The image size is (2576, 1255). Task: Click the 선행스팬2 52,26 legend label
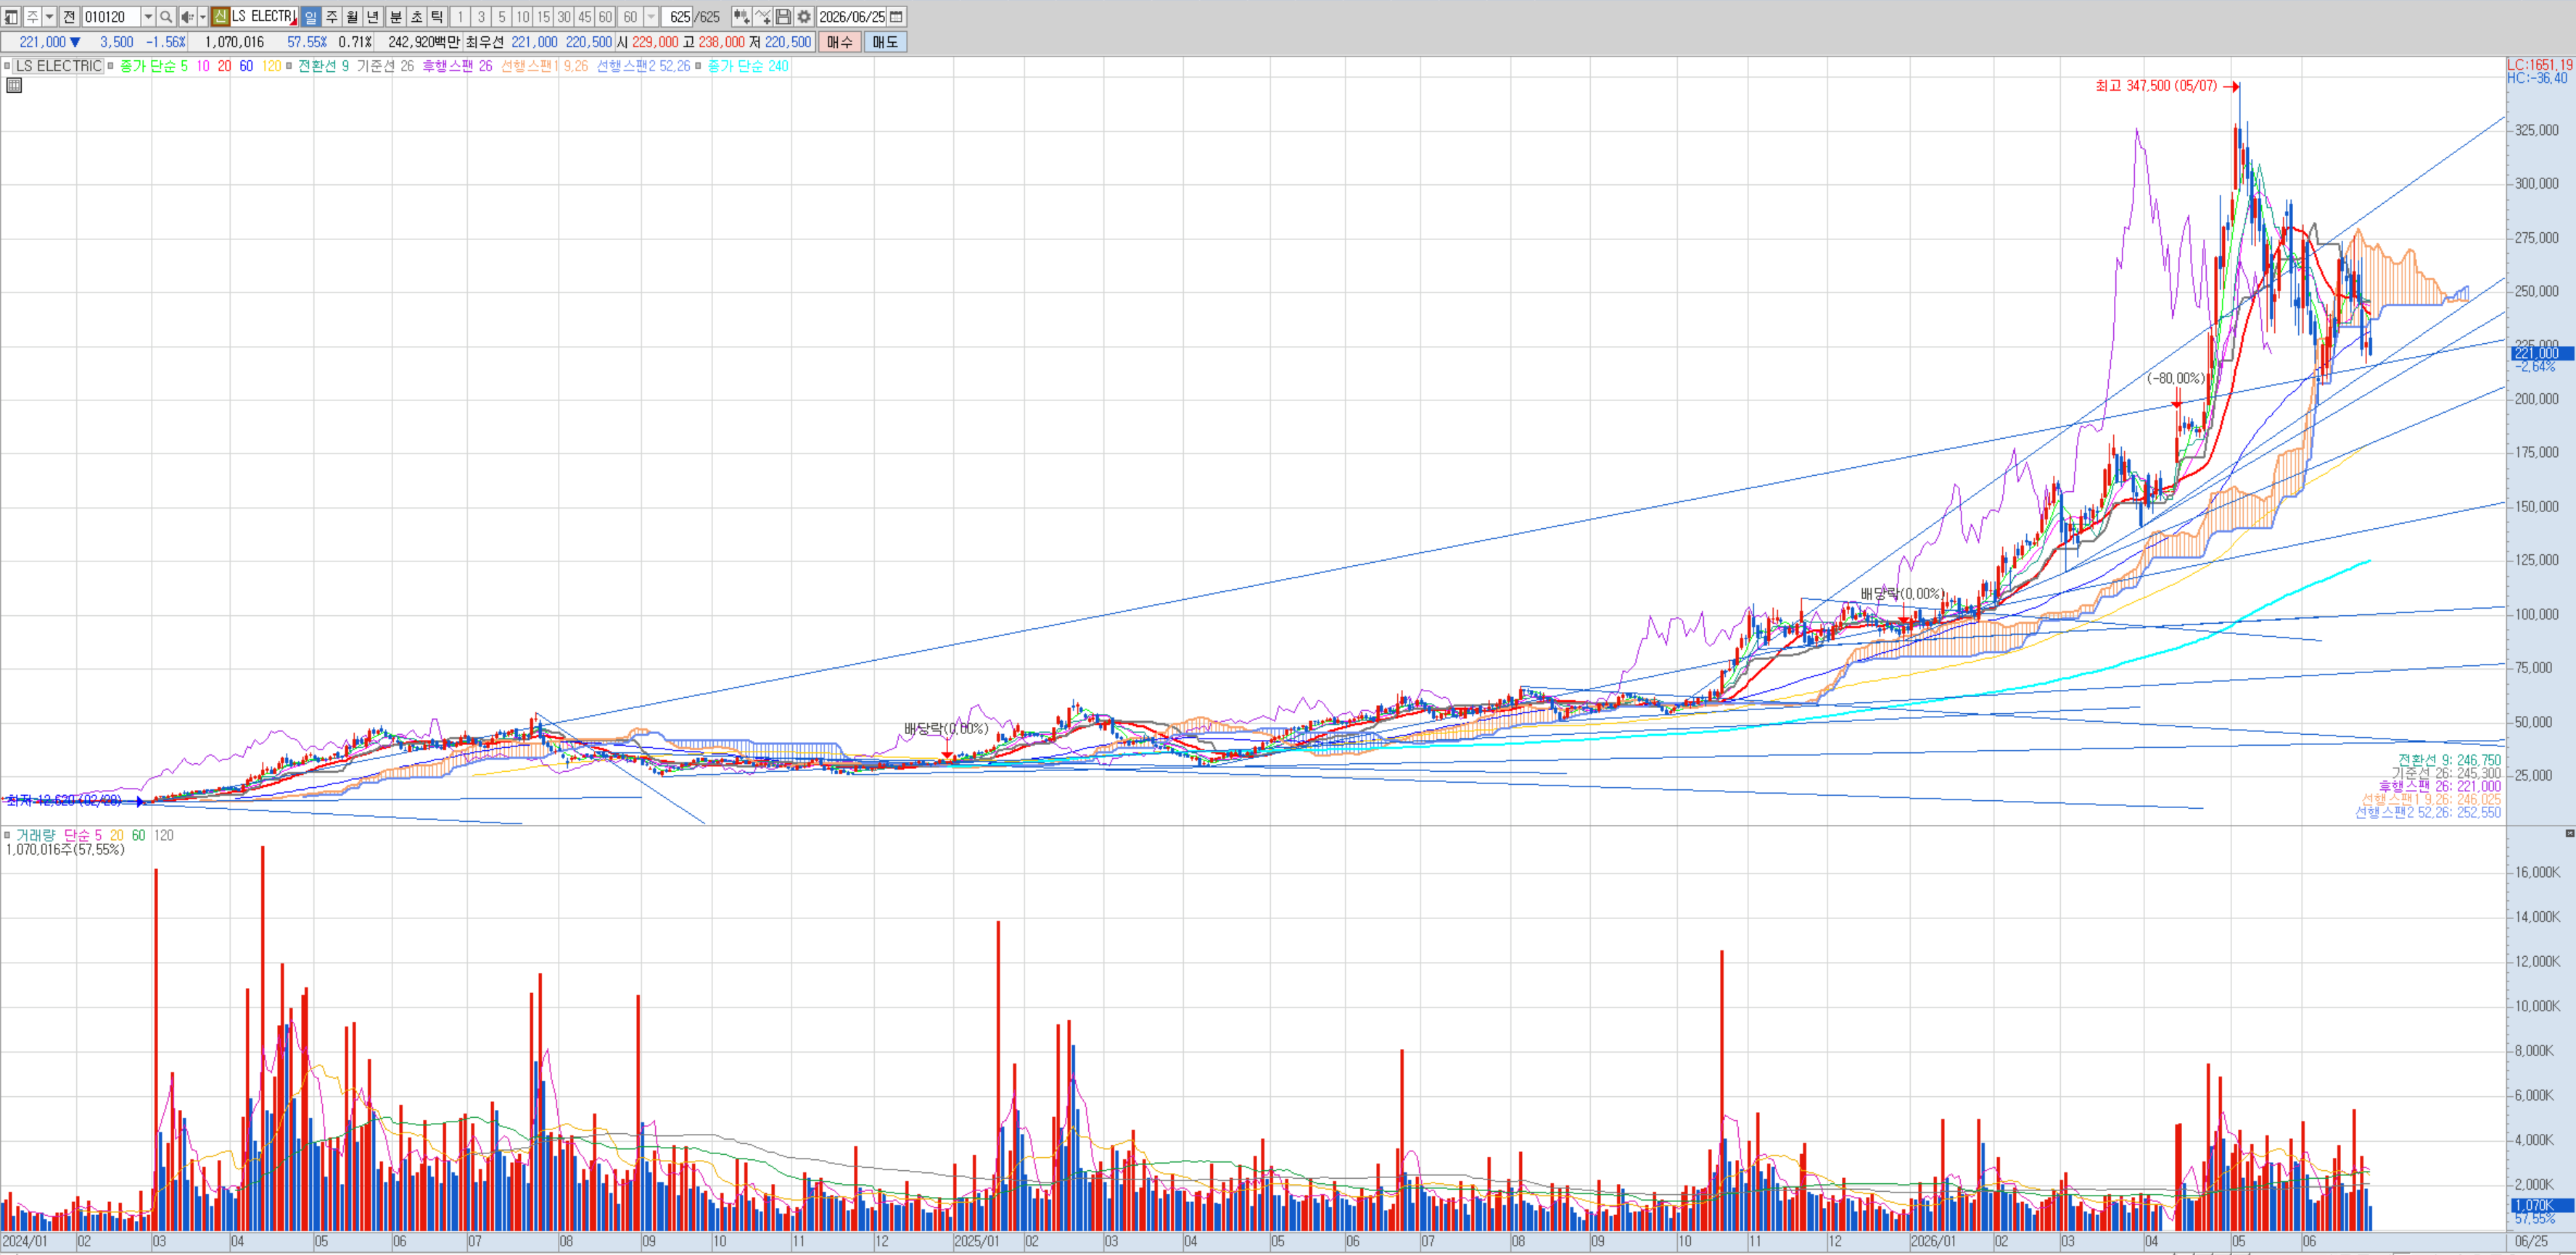(643, 66)
